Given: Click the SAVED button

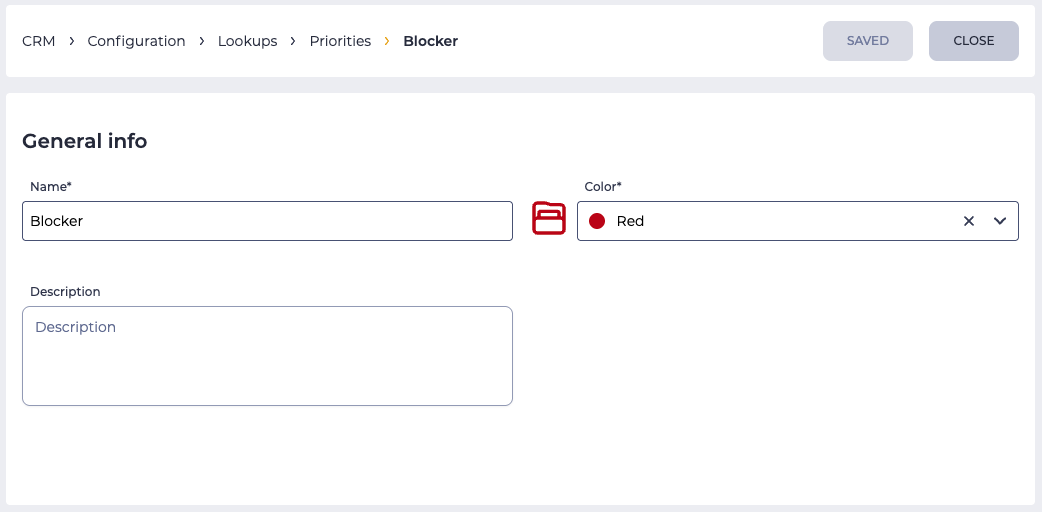Looking at the screenshot, I should point(868,41).
